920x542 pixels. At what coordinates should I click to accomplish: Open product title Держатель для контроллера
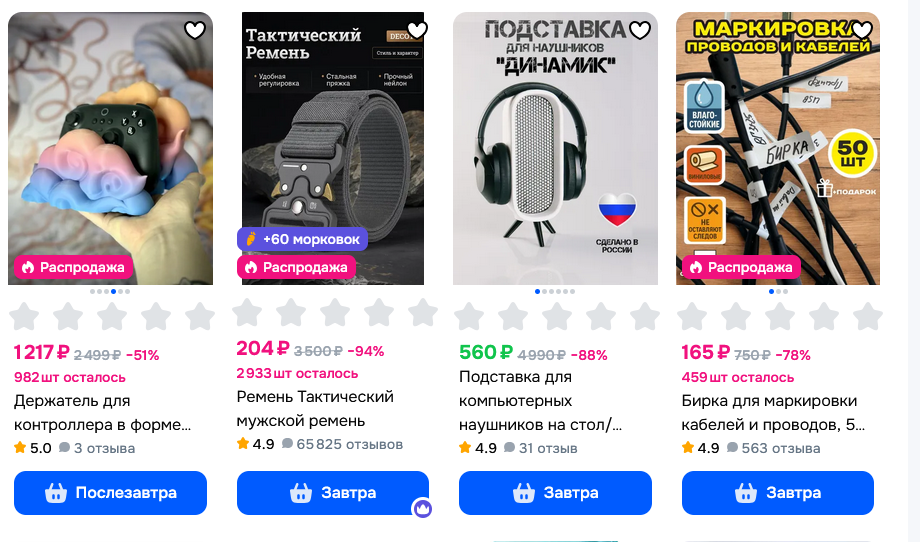coord(103,413)
